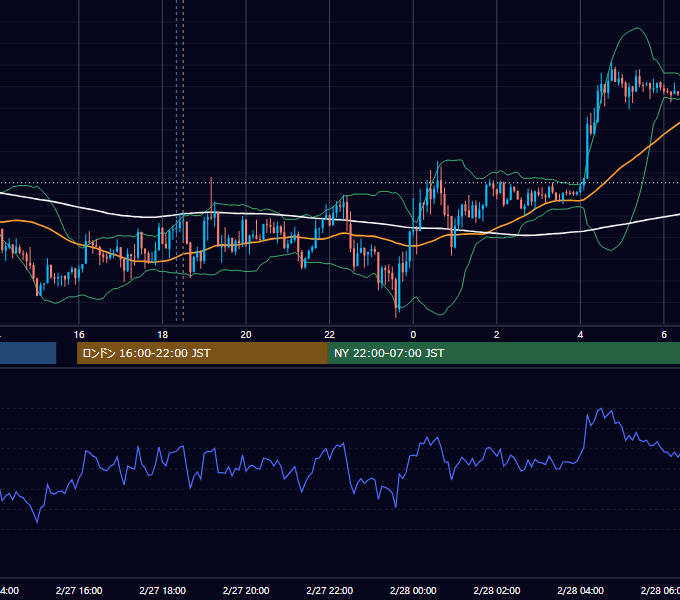The image size is (680, 600).
Task: Click time axis label 6 under price chart
Action: [x=664, y=335]
